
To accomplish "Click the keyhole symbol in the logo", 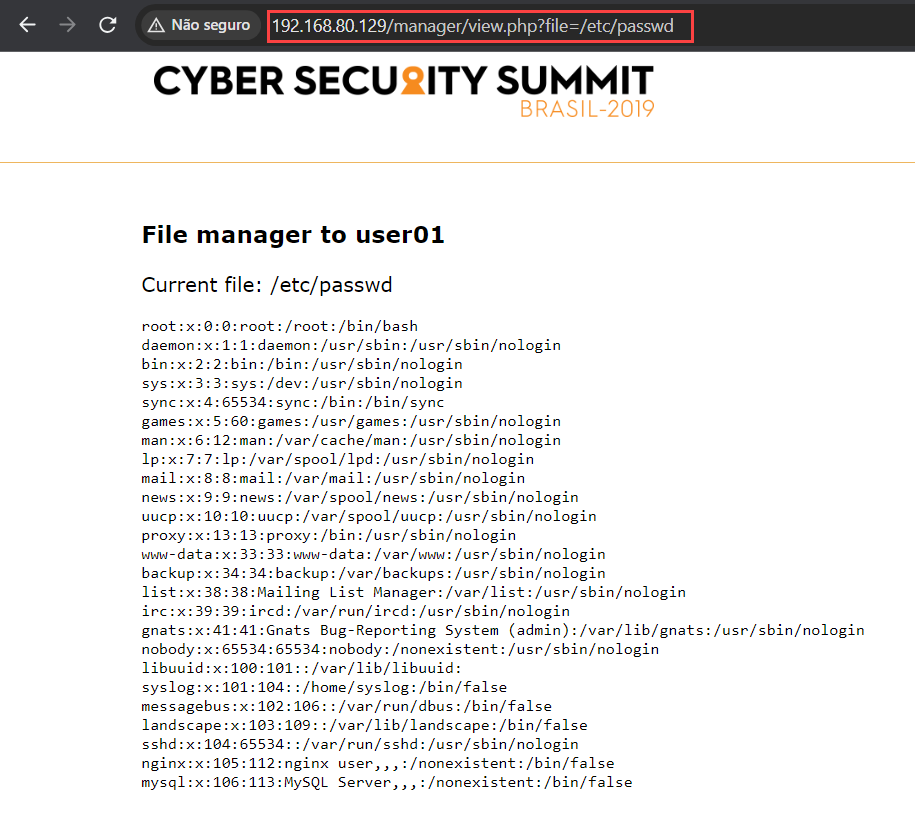I will pyautogui.click(x=413, y=82).
